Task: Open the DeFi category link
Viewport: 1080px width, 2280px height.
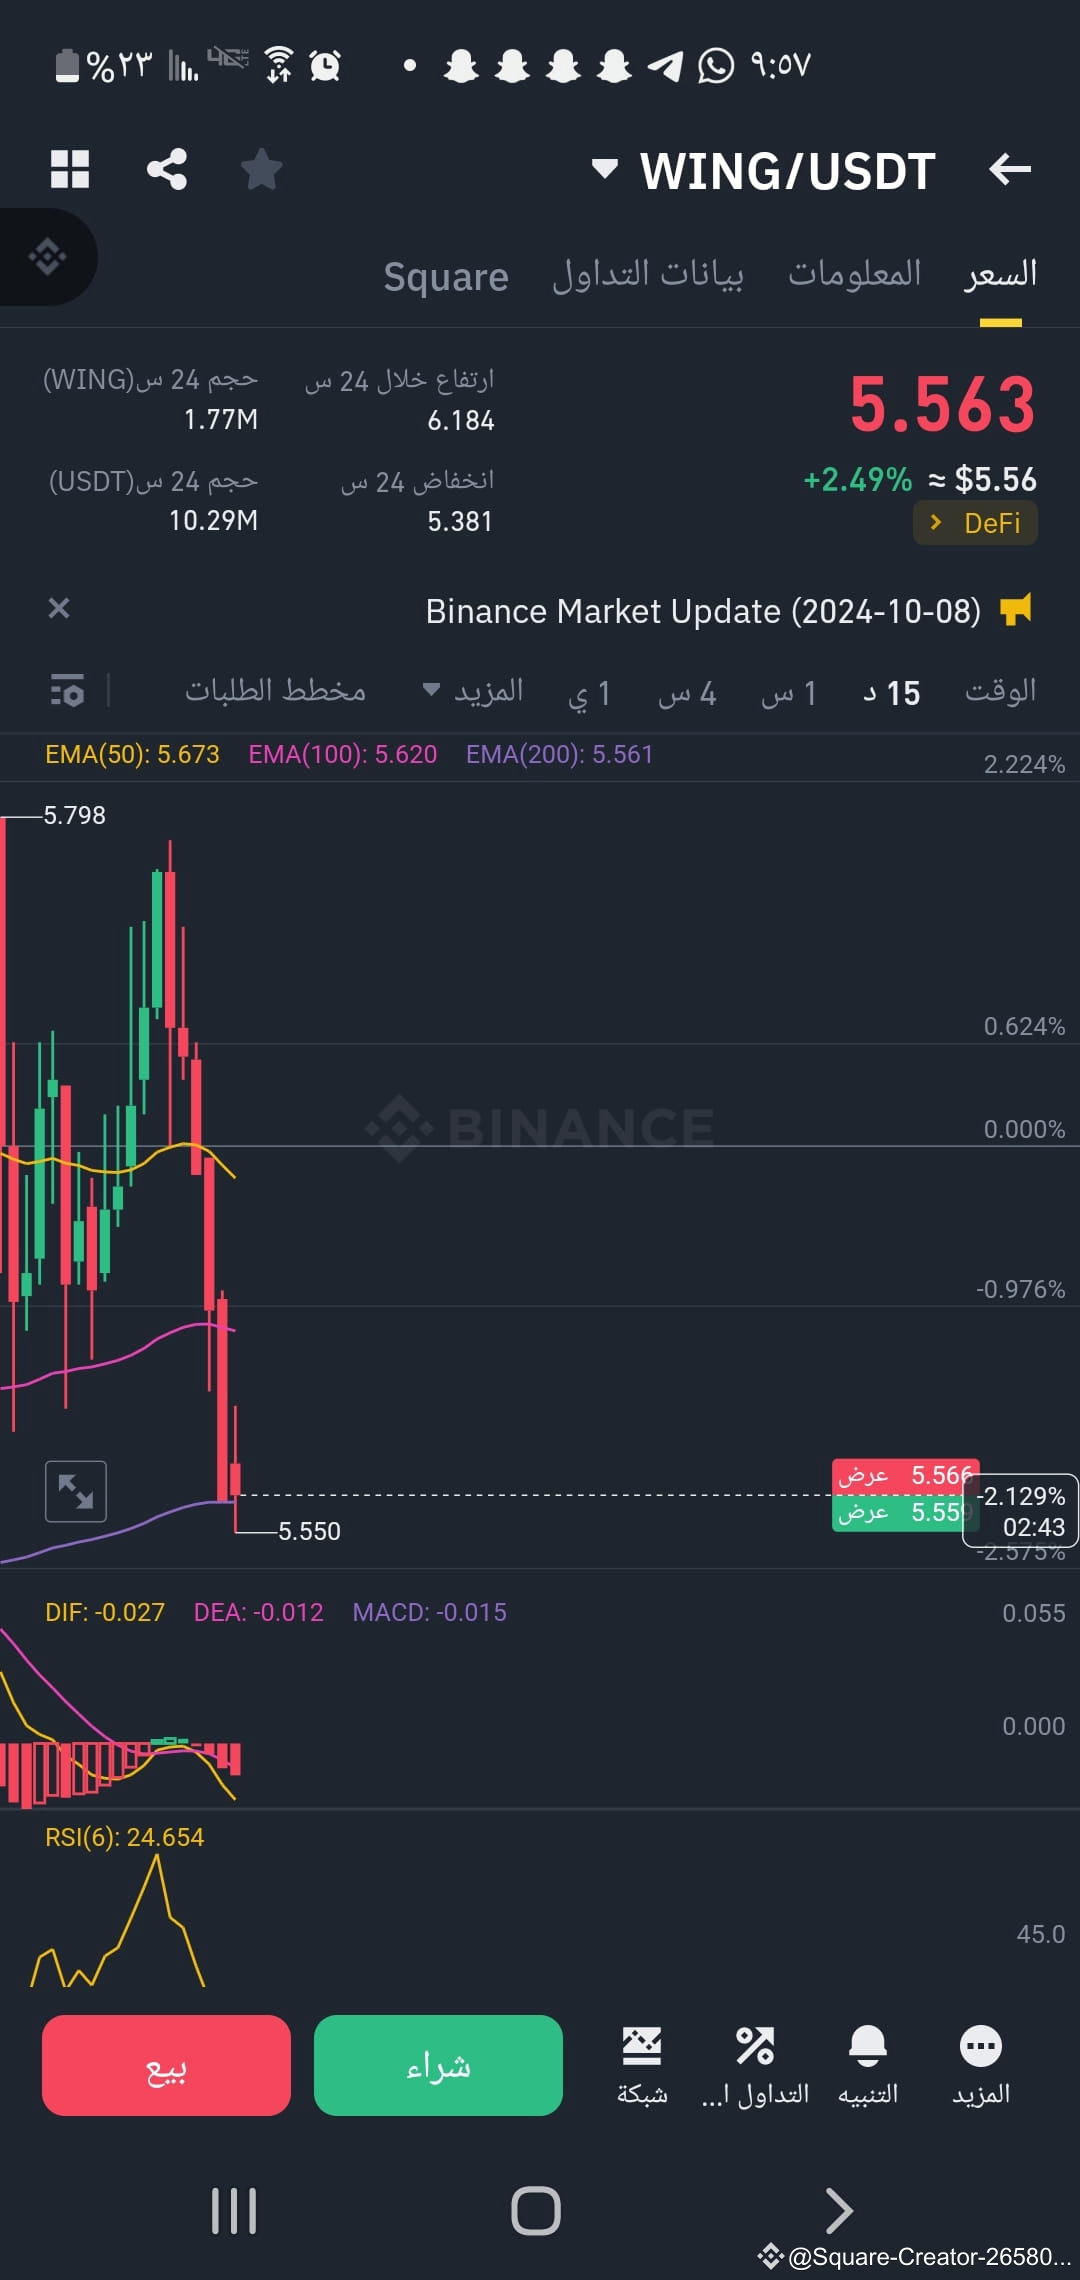Action: [975, 522]
